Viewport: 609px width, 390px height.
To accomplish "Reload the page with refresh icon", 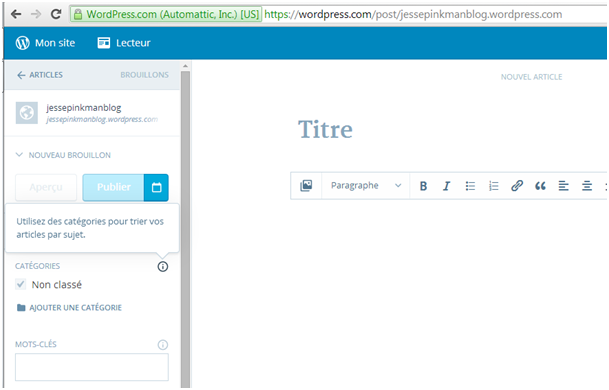I will 56,14.
